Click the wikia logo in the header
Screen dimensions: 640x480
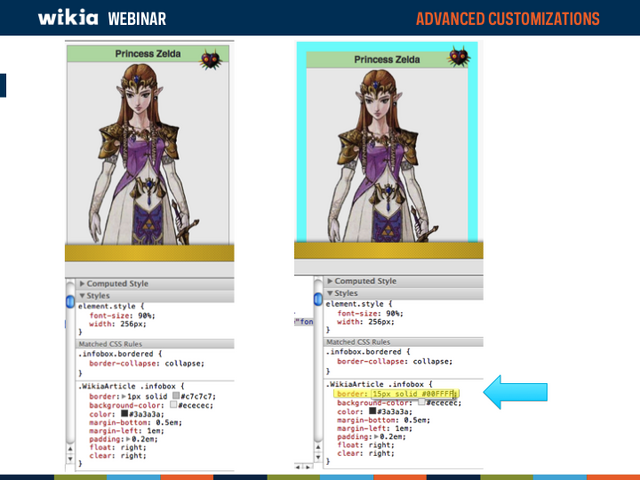[68, 18]
